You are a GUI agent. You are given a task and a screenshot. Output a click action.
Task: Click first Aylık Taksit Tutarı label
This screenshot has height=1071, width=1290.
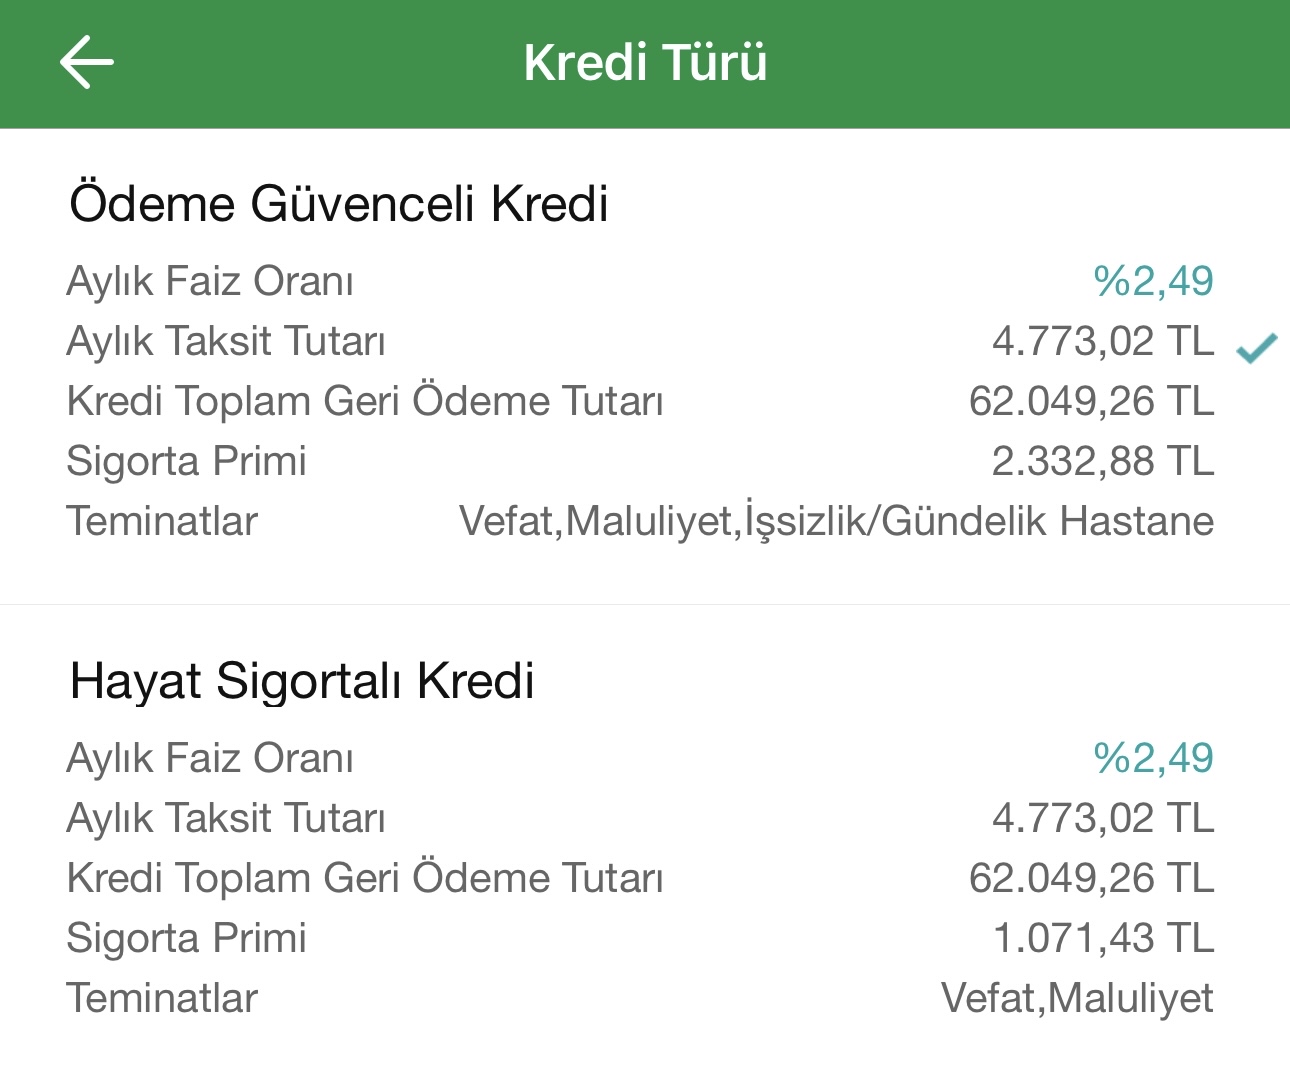[x=226, y=341]
